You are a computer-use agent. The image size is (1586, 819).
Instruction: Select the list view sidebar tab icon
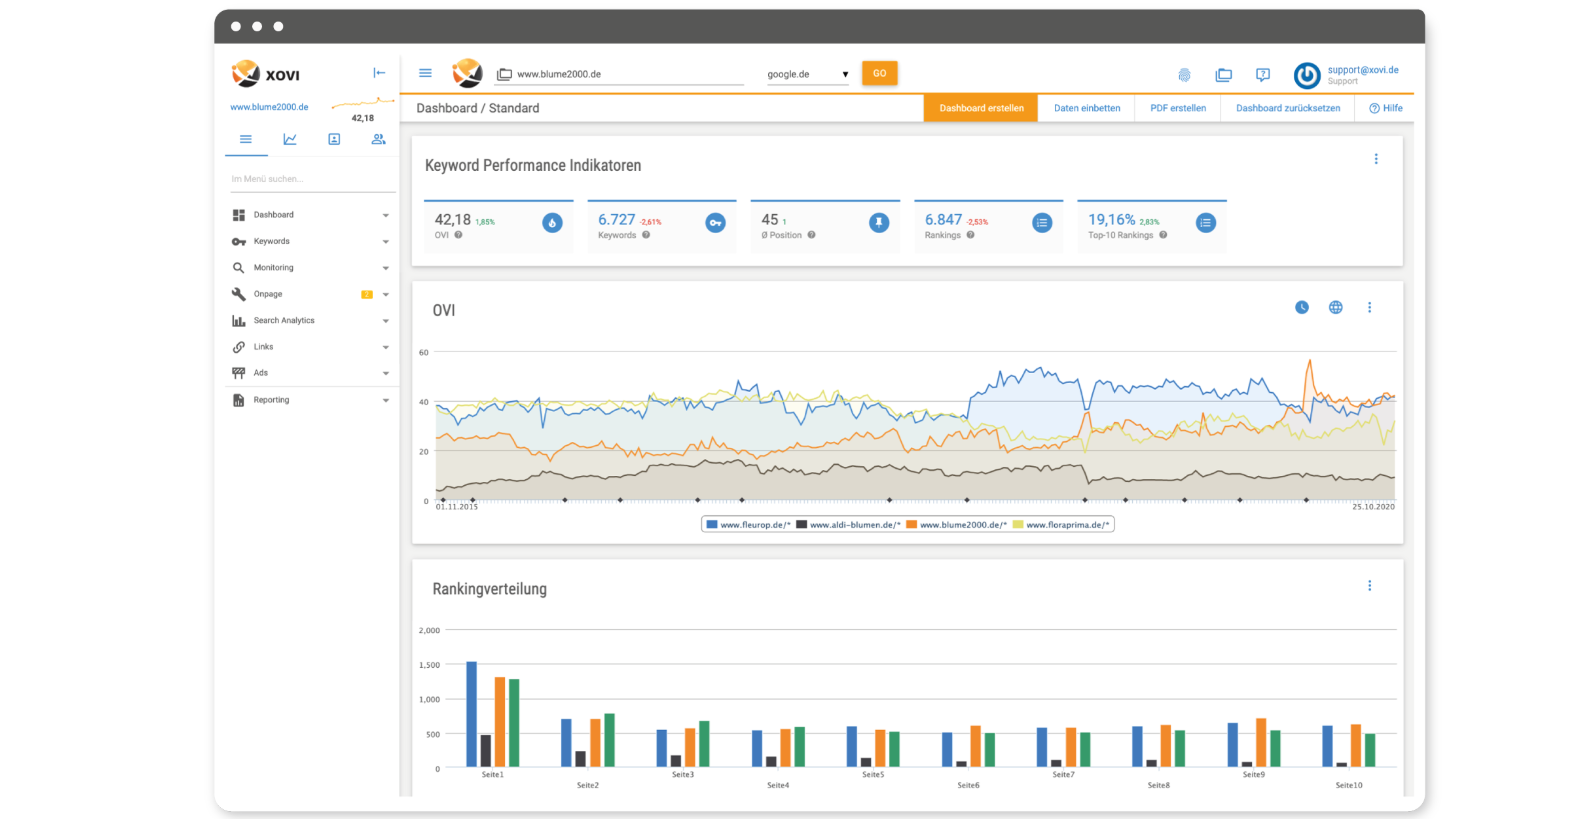(245, 140)
